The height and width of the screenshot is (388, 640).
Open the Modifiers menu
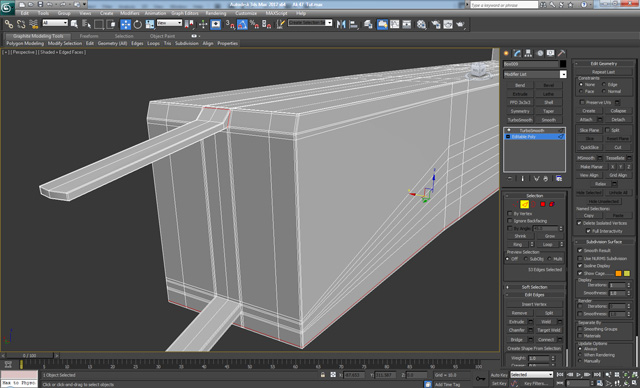coord(129,13)
